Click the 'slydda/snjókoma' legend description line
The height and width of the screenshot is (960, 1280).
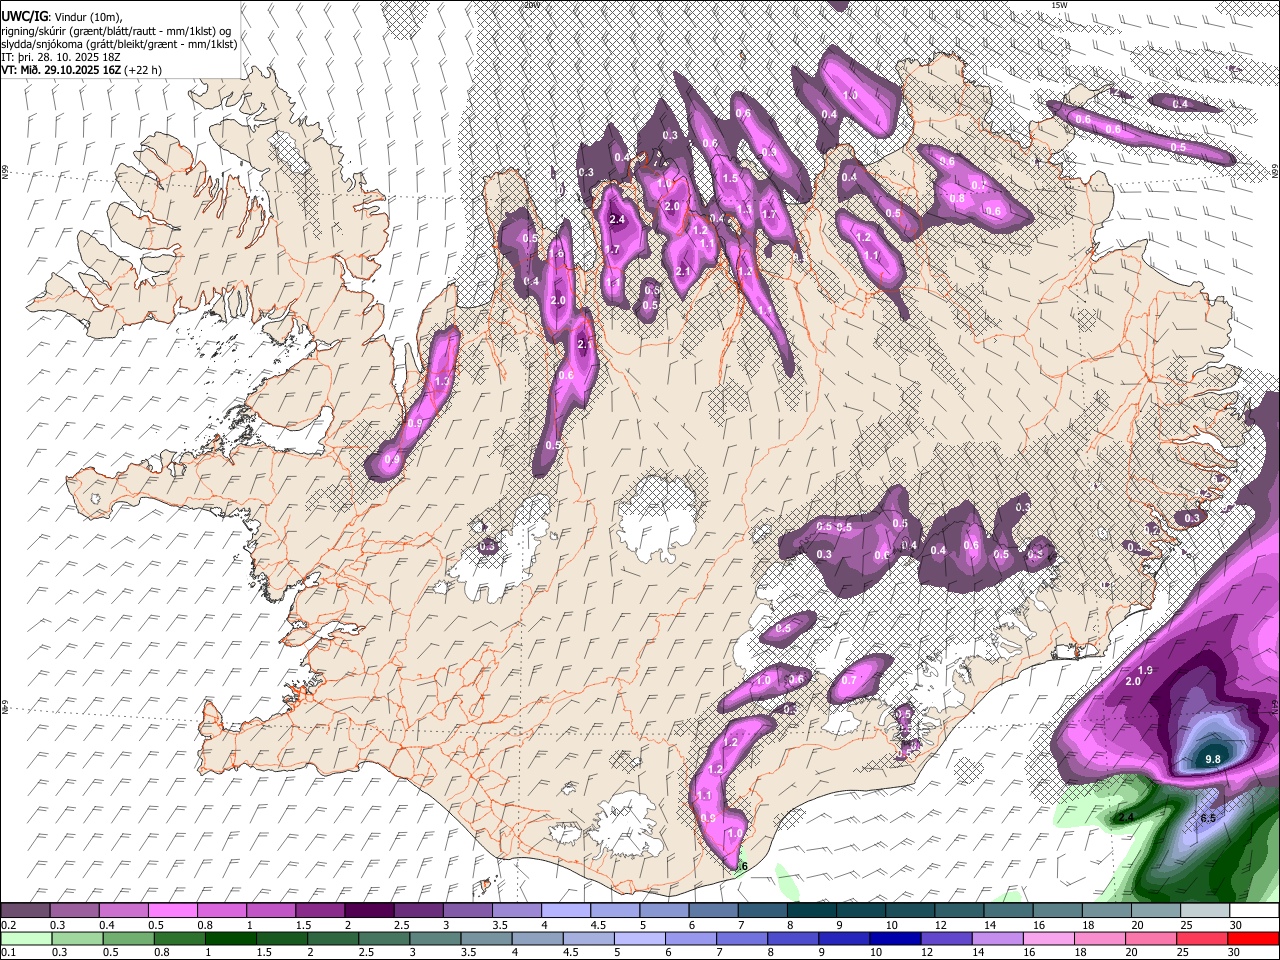(119, 44)
